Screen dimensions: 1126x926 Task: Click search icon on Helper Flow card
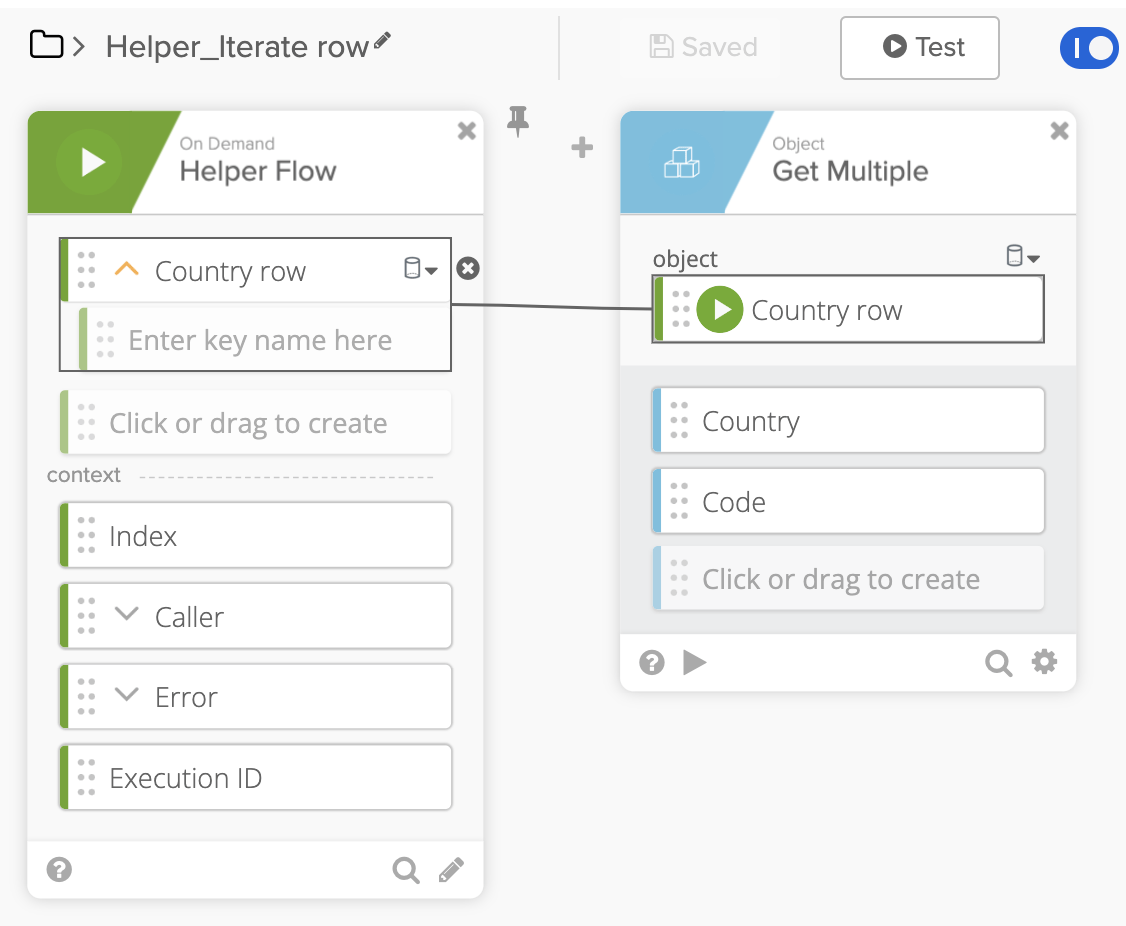(405, 870)
